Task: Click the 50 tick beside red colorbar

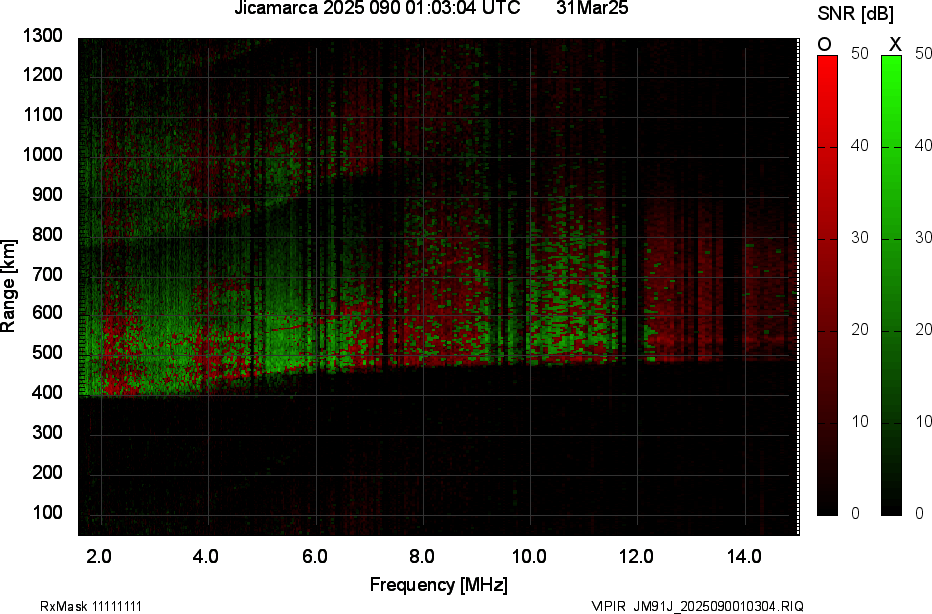Action: coord(858,55)
